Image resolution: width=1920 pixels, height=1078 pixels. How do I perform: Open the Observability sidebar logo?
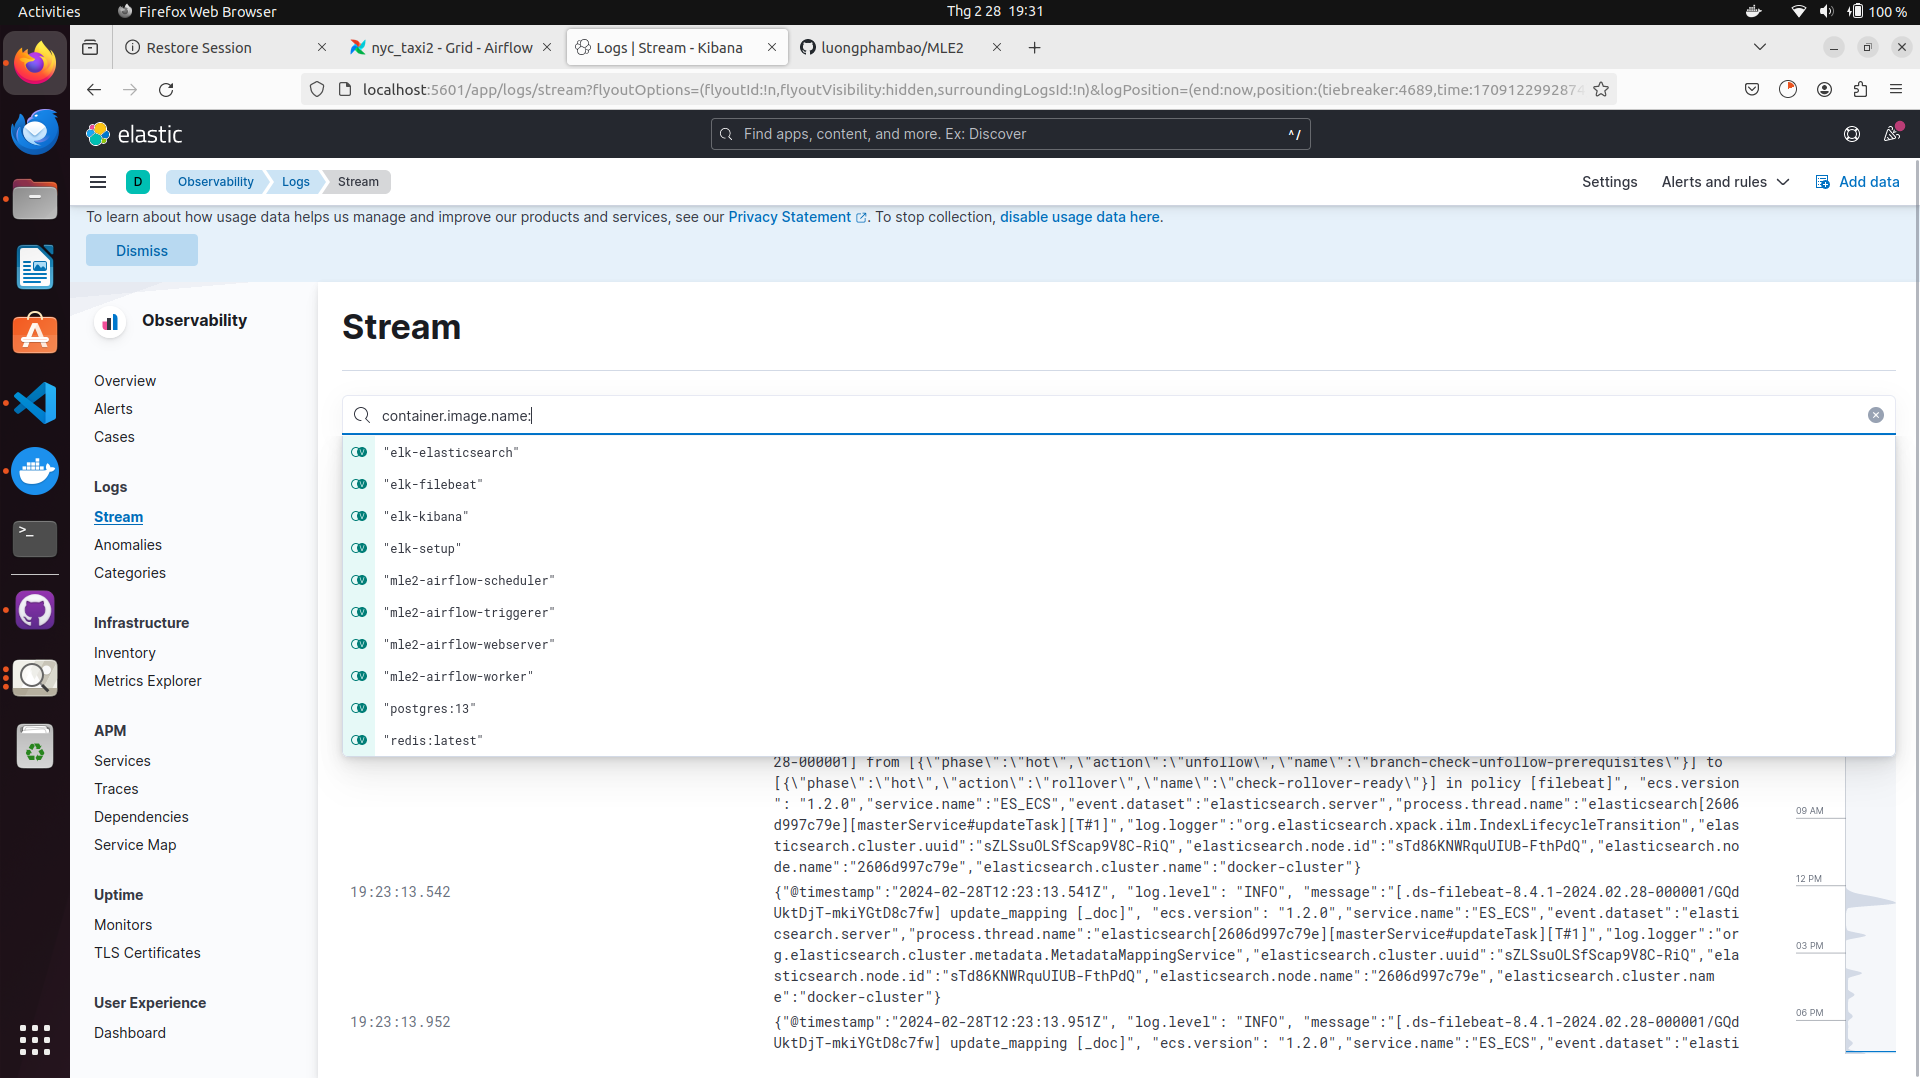tap(110, 321)
